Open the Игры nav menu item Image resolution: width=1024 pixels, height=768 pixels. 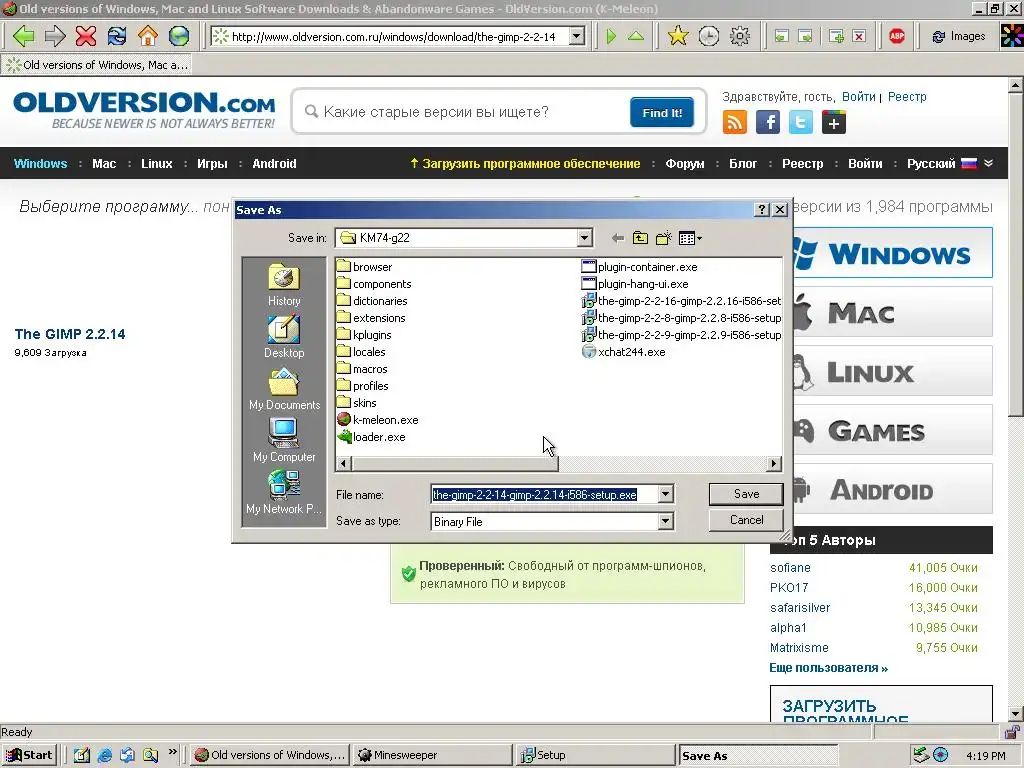coord(212,163)
